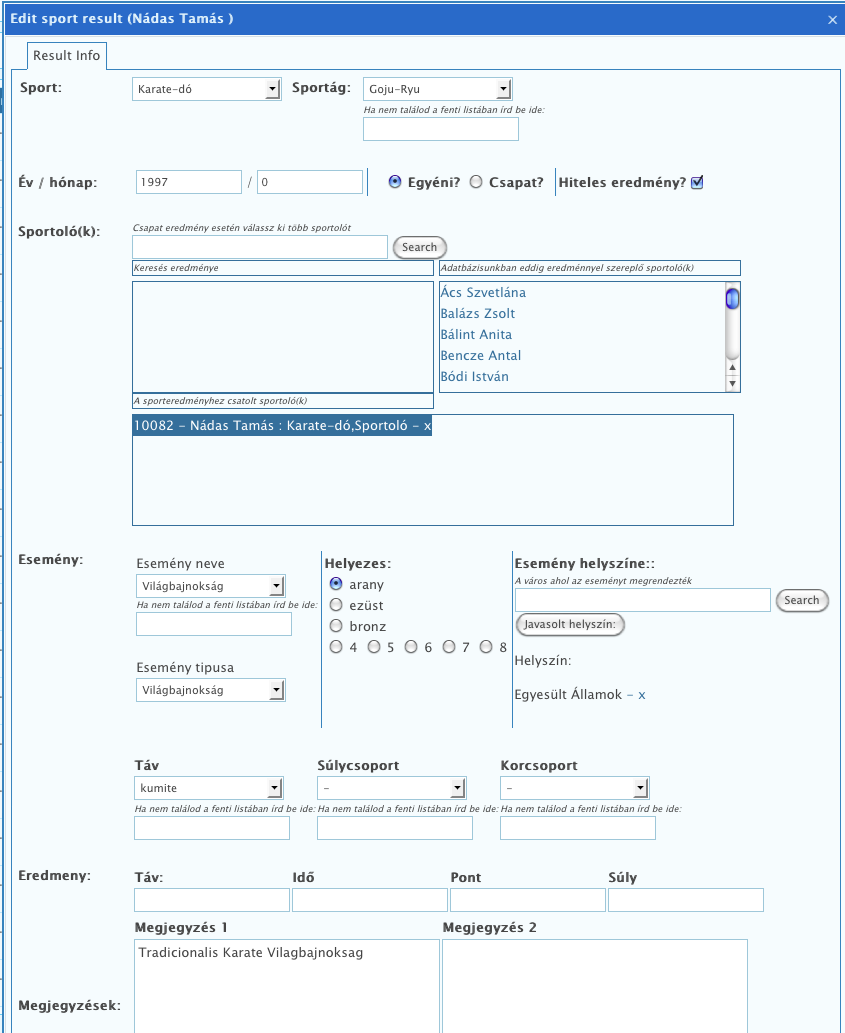This screenshot has height=1033, width=845.
Task: Focus Eredmeny Táv input field
Action: click(x=212, y=900)
